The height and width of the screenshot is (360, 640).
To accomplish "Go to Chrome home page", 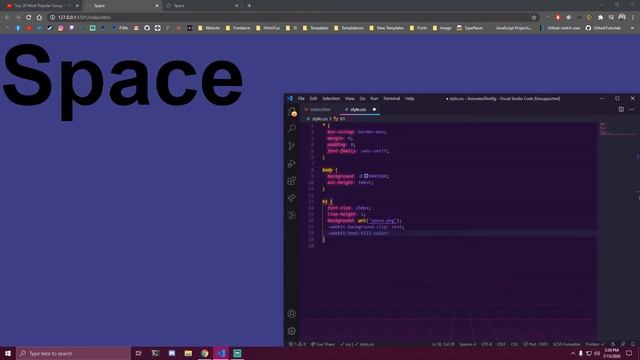I will tap(40, 18).
